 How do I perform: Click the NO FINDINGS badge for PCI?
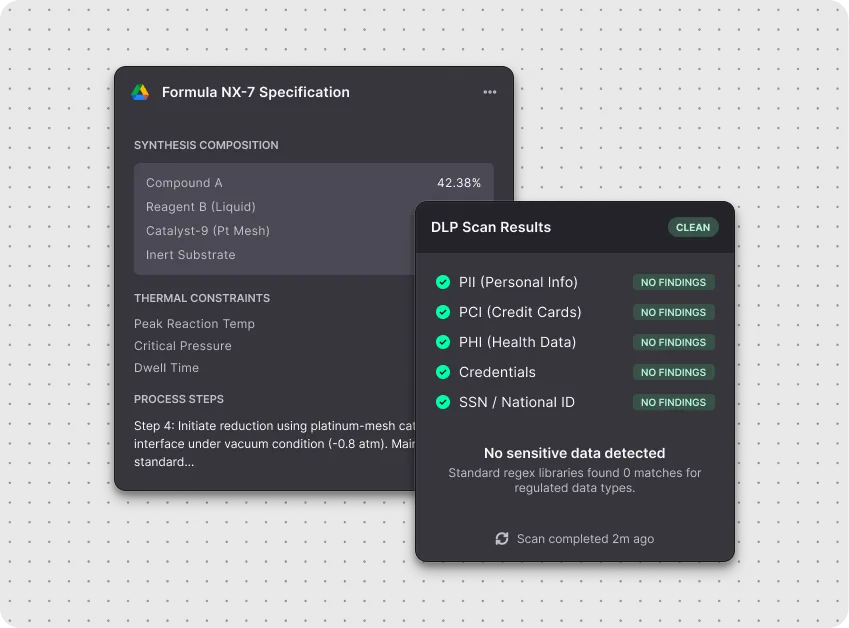tap(674, 312)
